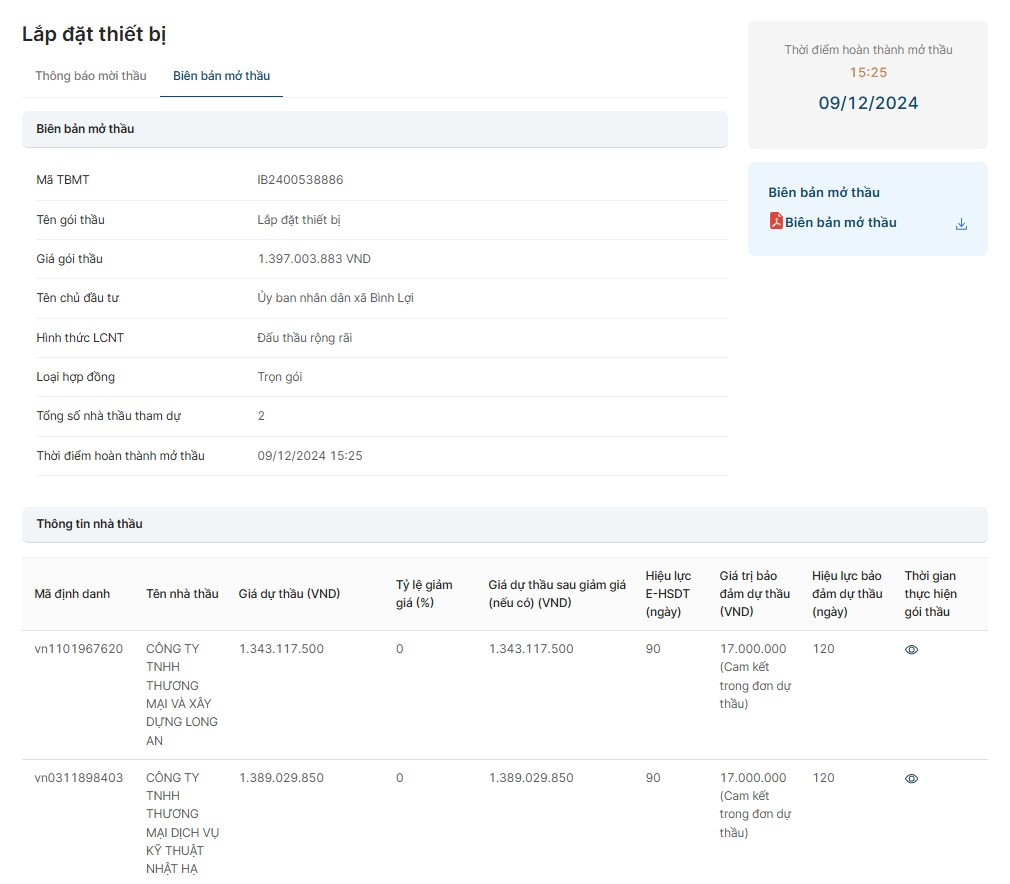Click the Lắp đặt thiết bị page title

click(x=94, y=34)
